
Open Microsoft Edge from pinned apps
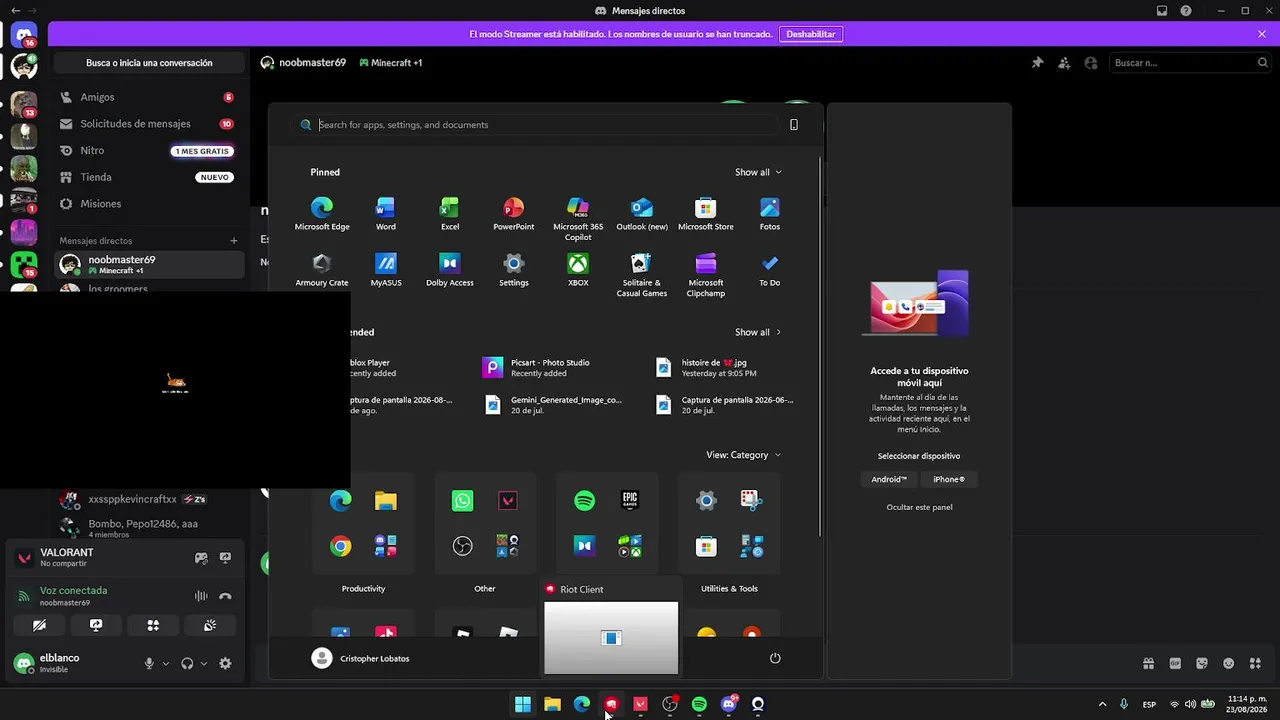pos(322,214)
